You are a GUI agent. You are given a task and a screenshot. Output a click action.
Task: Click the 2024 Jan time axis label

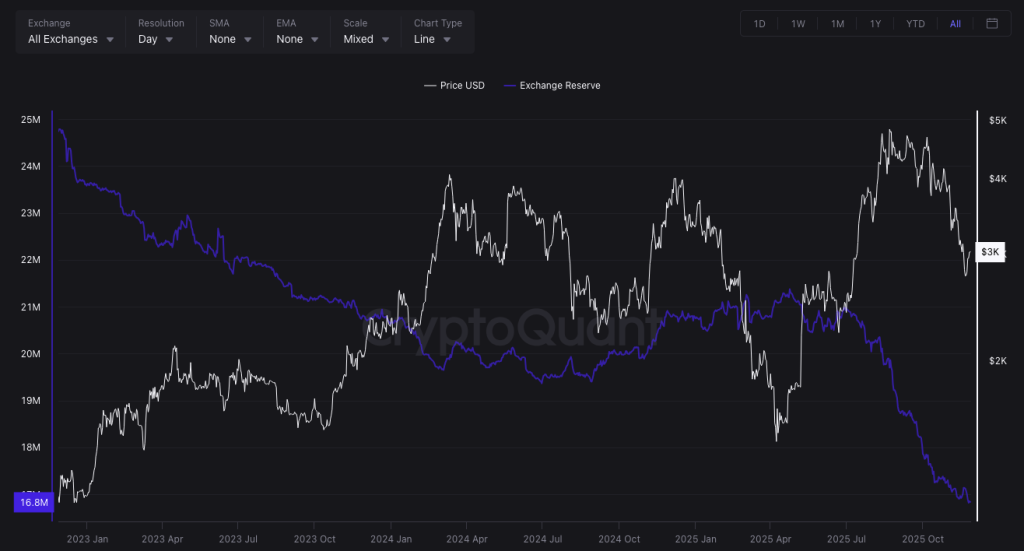[390, 538]
